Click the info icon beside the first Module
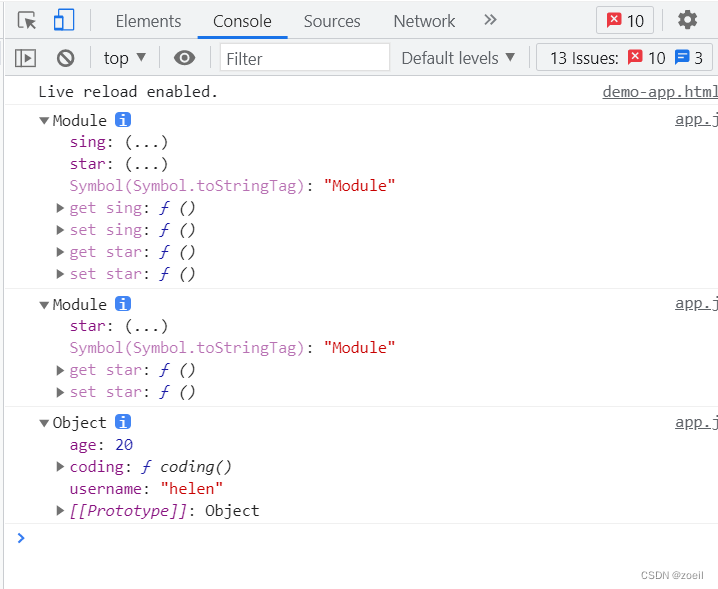Image resolution: width=718 pixels, height=589 pixels. click(x=123, y=120)
